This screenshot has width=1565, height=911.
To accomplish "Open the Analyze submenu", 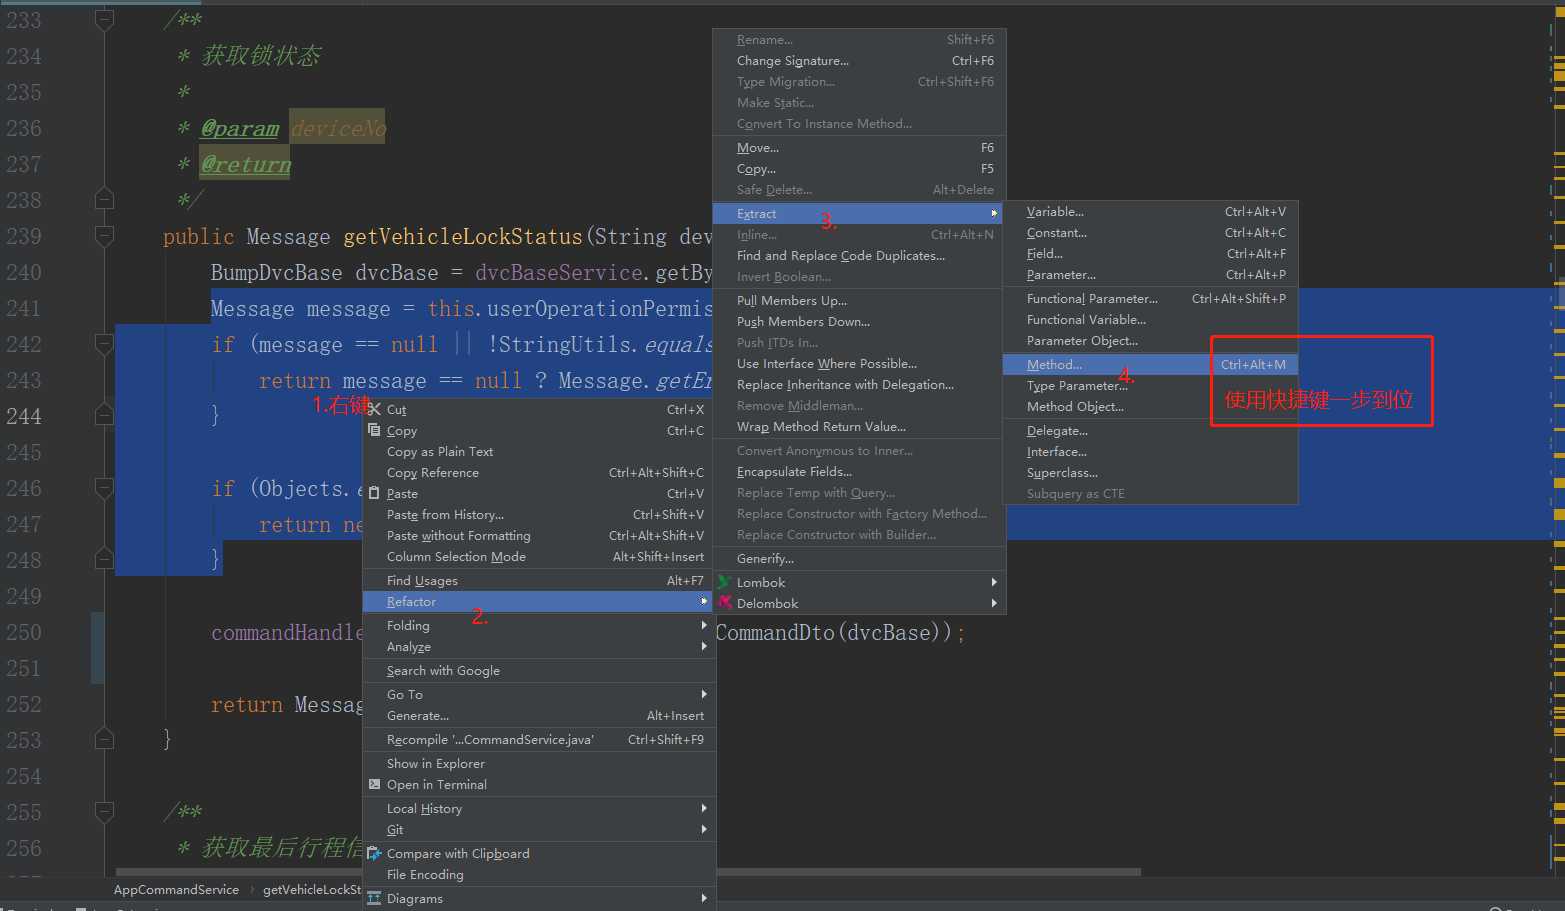I will [539, 646].
